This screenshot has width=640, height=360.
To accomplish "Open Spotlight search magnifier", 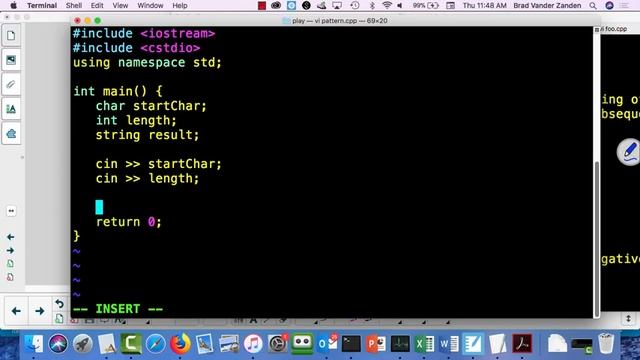I will [x=593, y=5].
